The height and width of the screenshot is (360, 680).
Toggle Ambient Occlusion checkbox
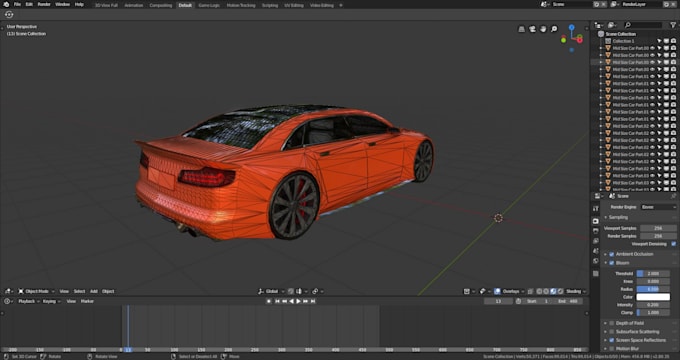tap(611, 254)
